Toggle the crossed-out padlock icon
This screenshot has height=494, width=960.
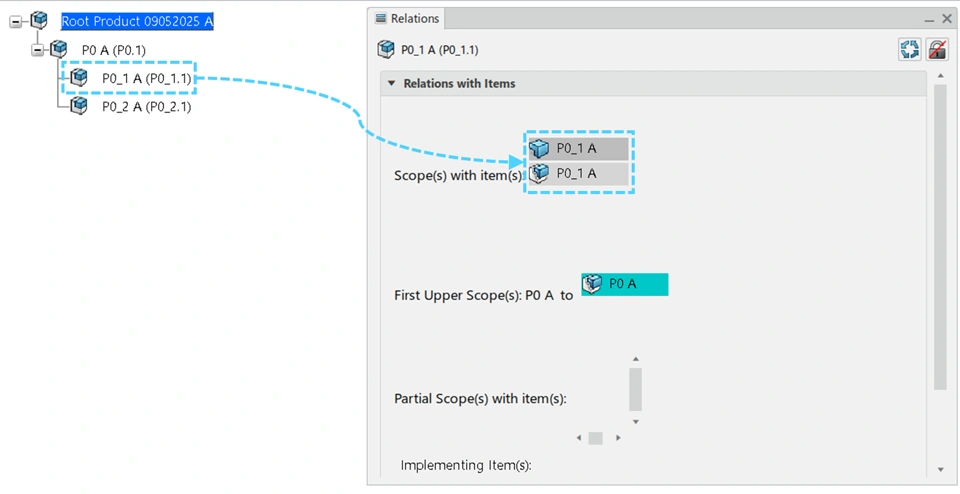click(x=937, y=50)
